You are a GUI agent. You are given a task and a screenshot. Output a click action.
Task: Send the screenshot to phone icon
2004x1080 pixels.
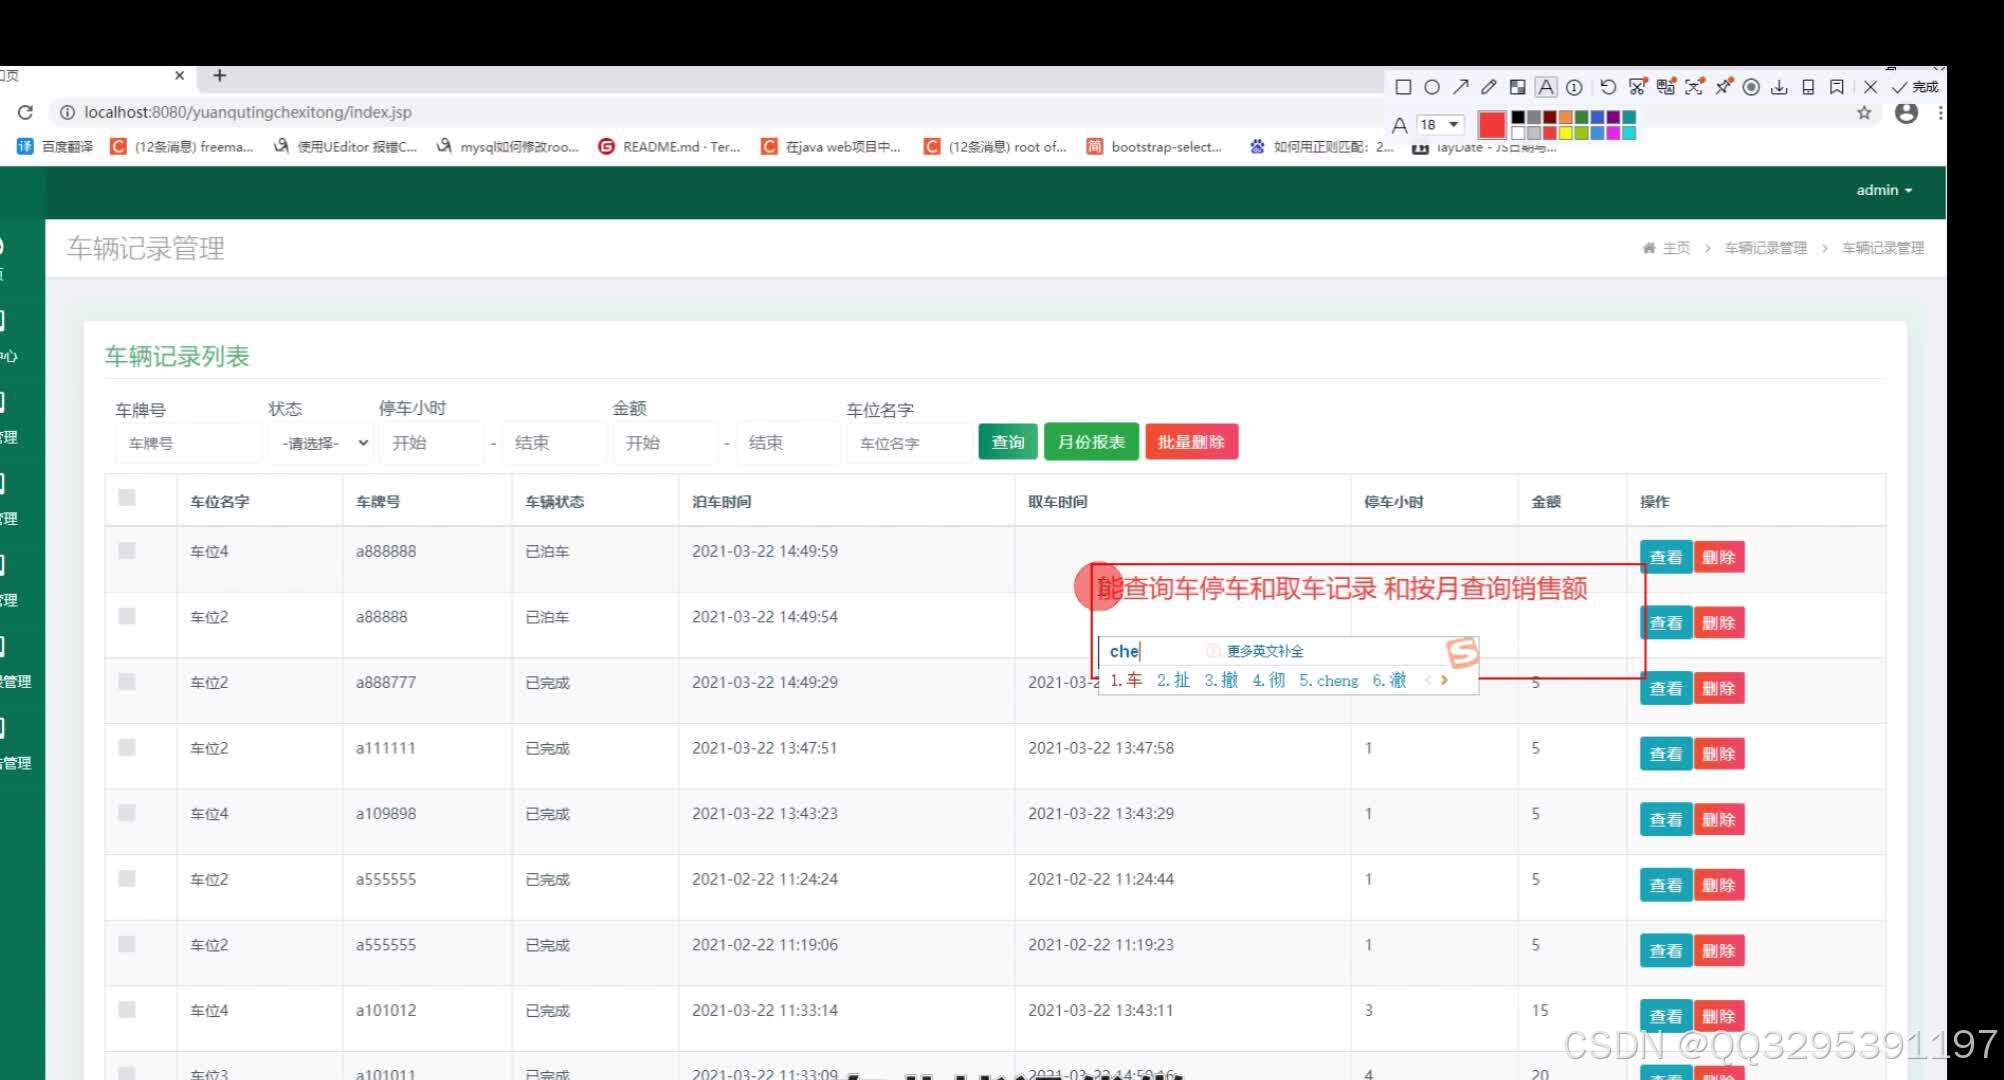click(1808, 87)
